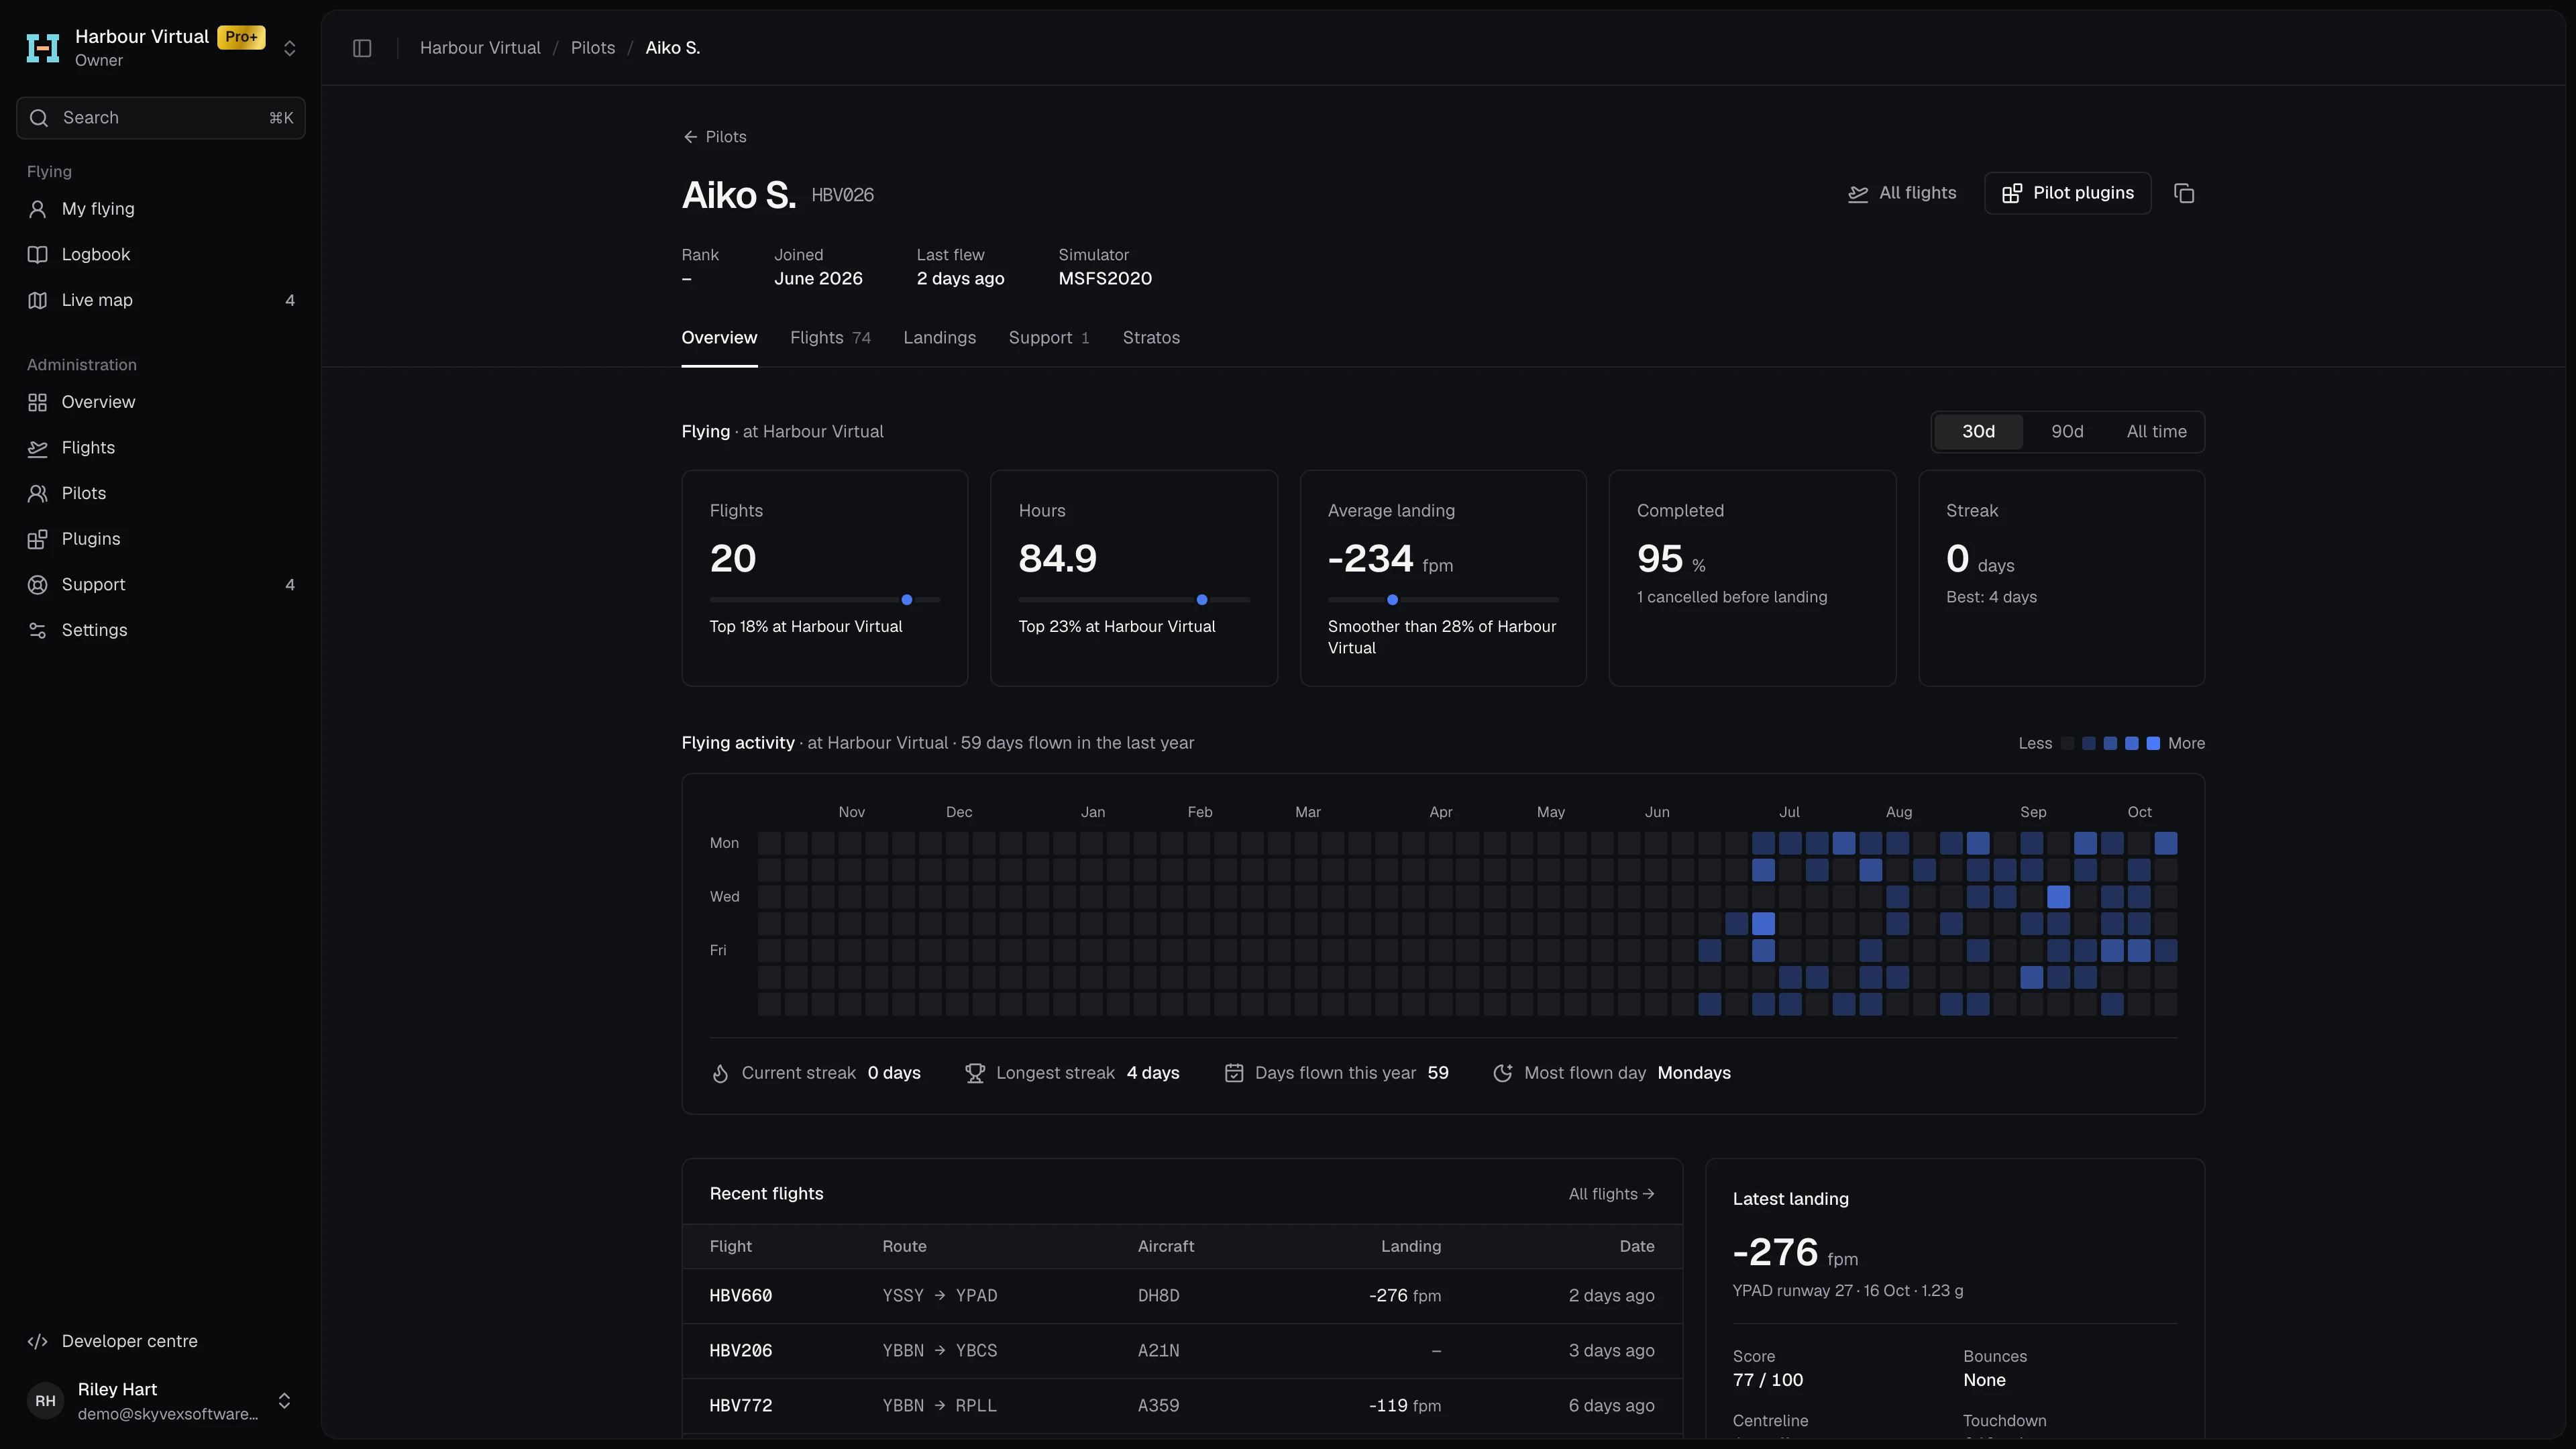Screen dimensions: 2576x1449
Task: Click the Harbour Virtual logo icon
Action: pyautogui.click(x=43, y=48)
